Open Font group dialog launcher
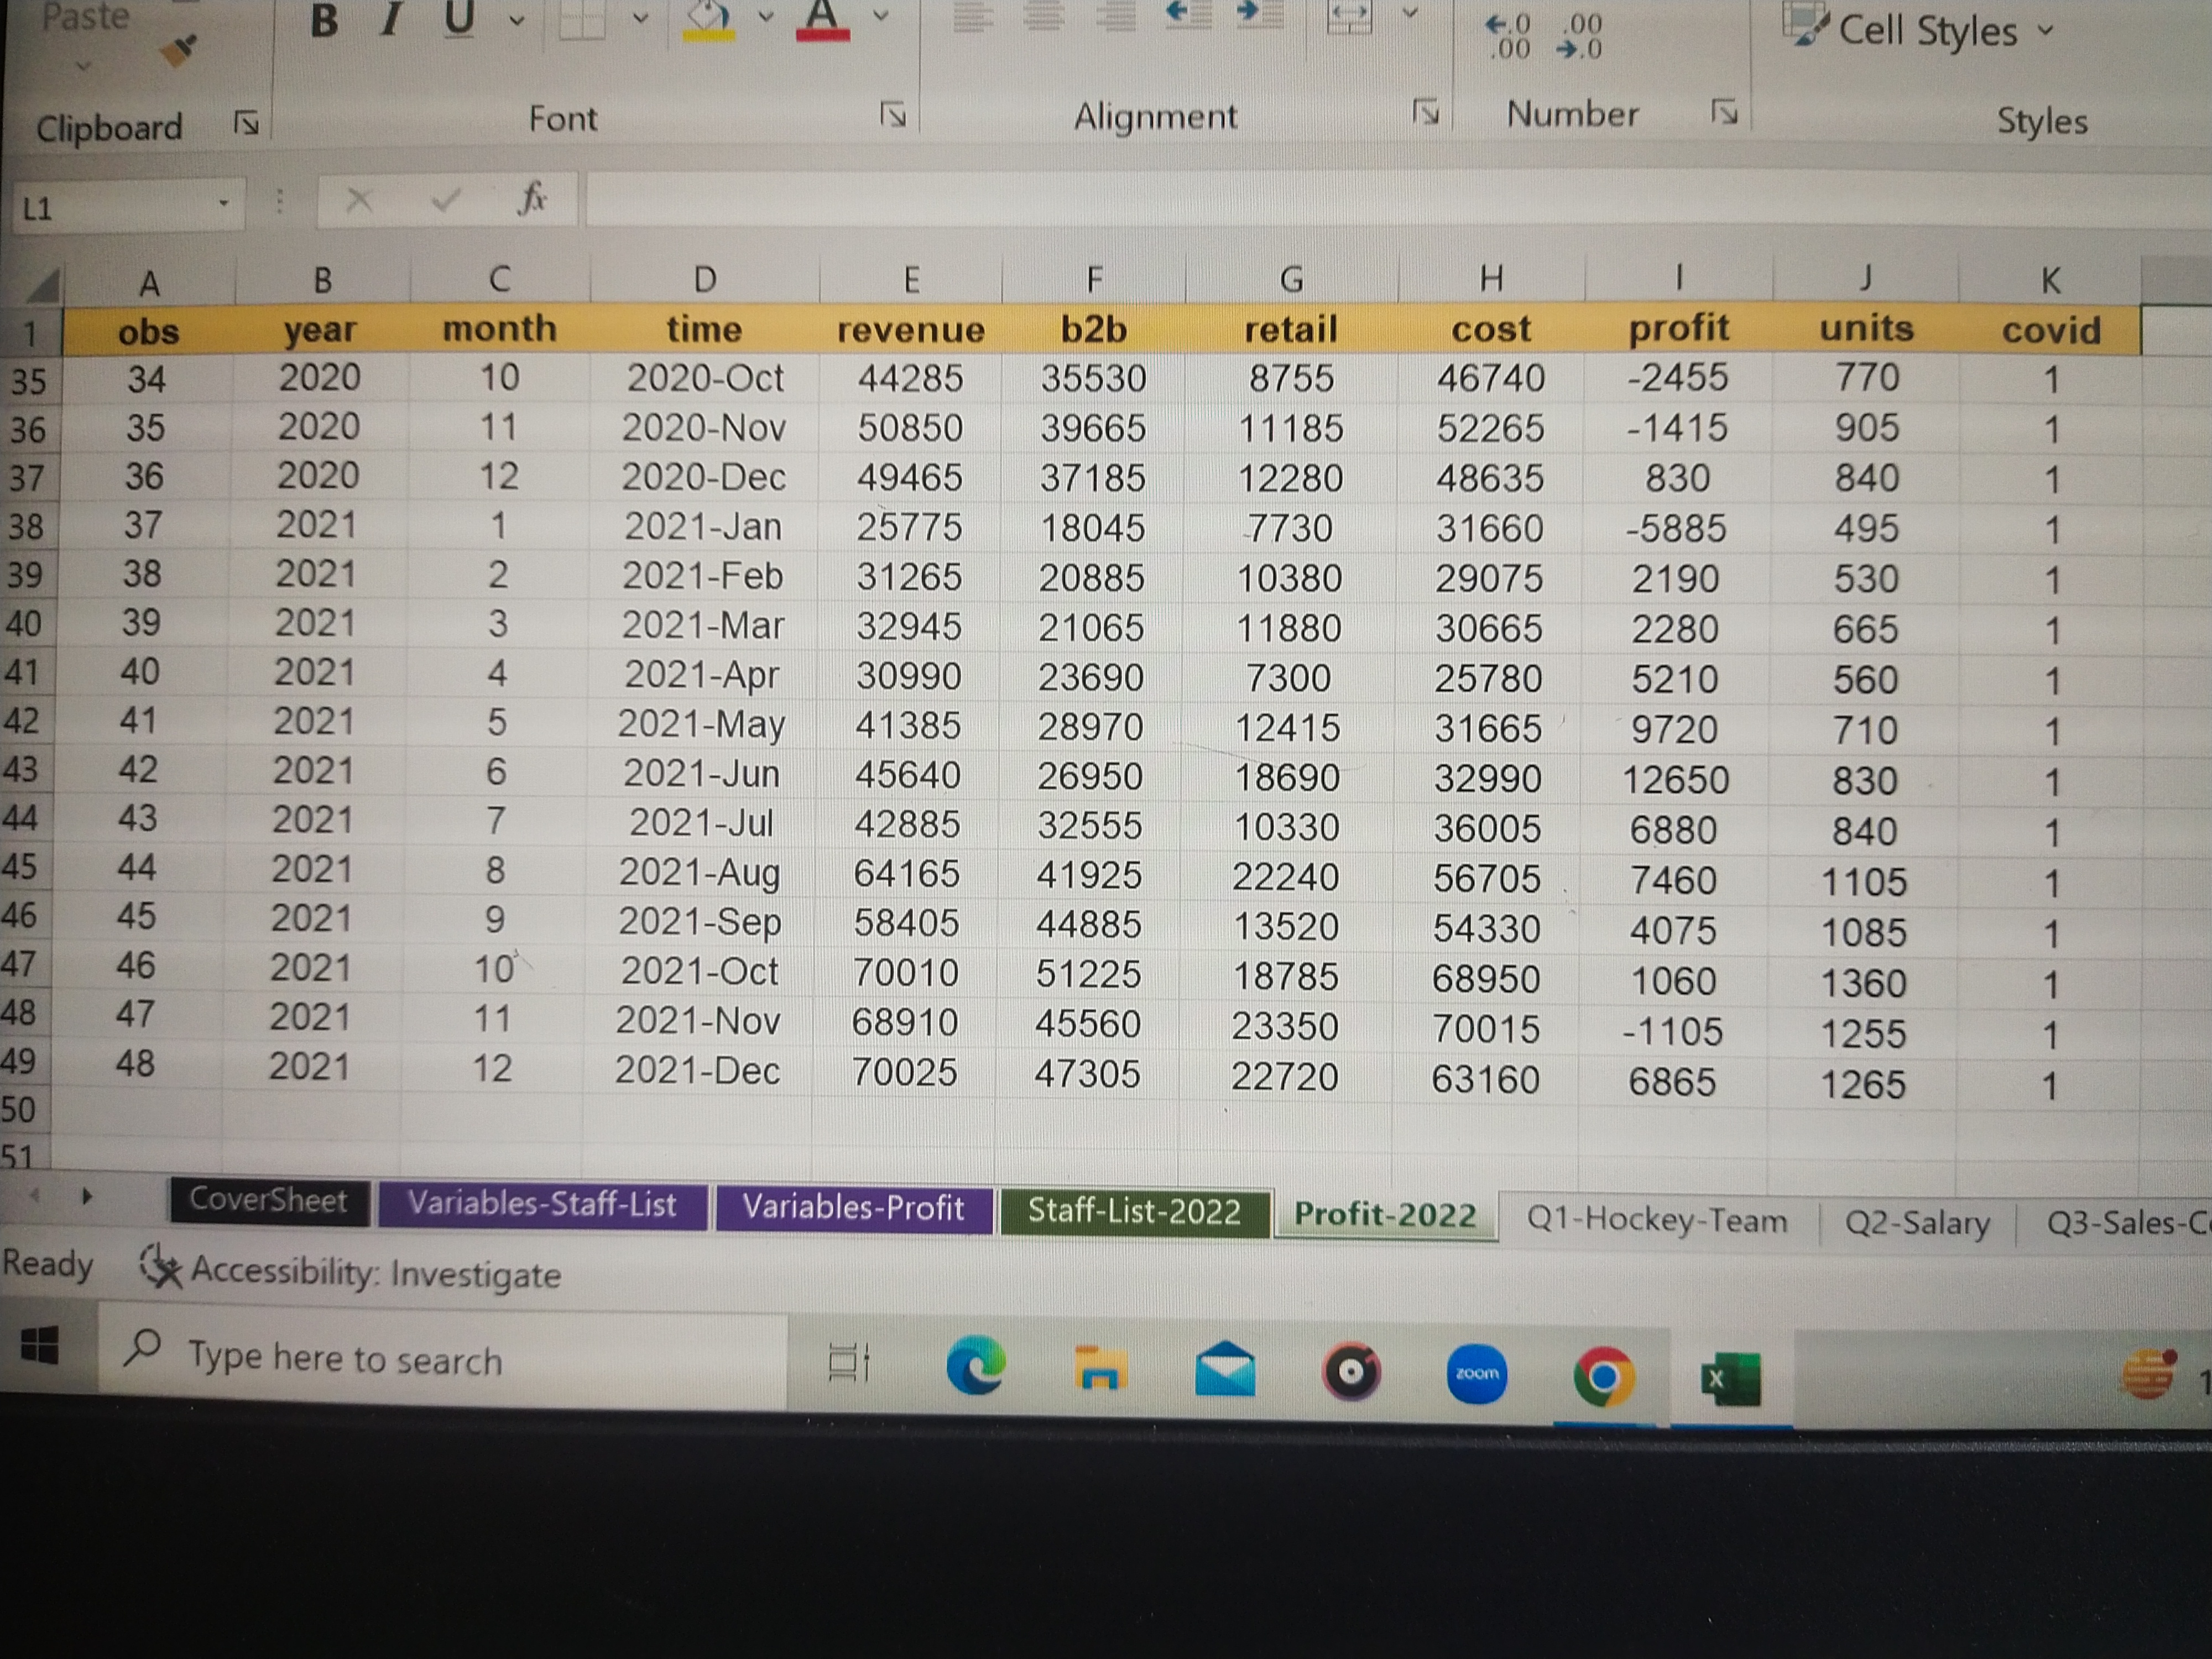Image resolution: width=2212 pixels, height=1659 pixels. [892, 115]
